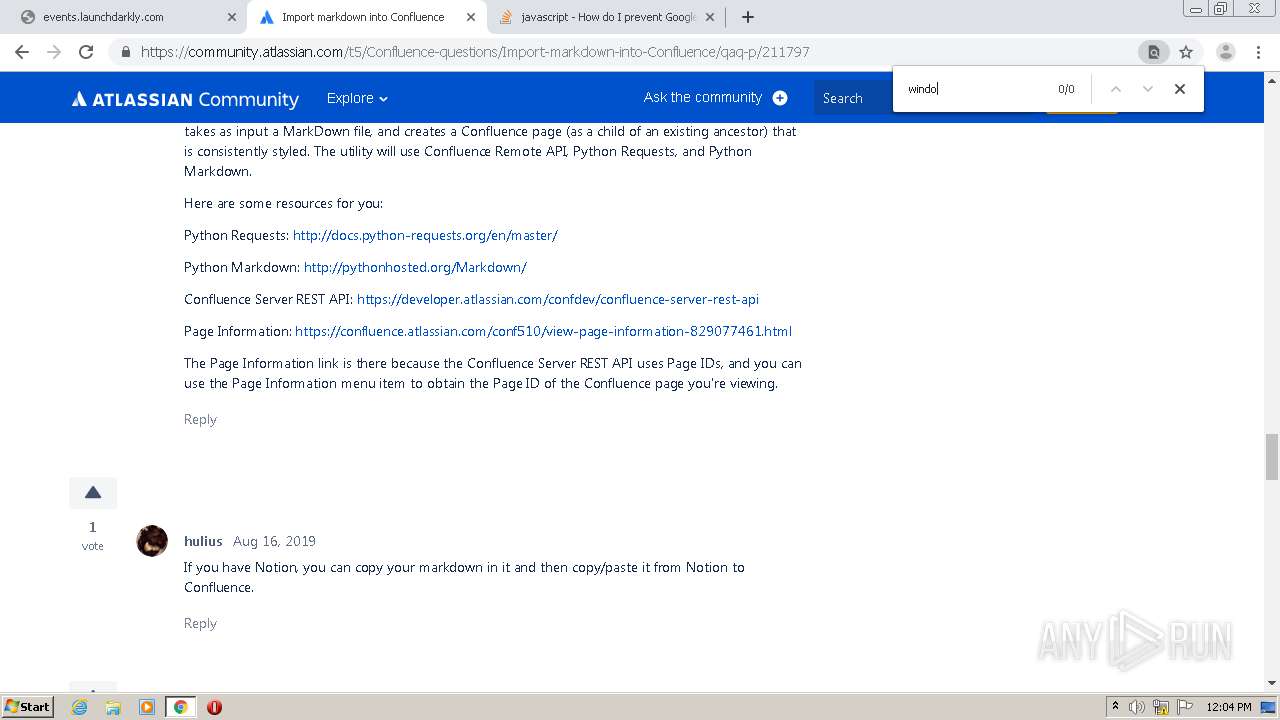Go forward with the browser forward arrow
Viewport: 1280px width, 720px height.
pyautogui.click(x=54, y=52)
